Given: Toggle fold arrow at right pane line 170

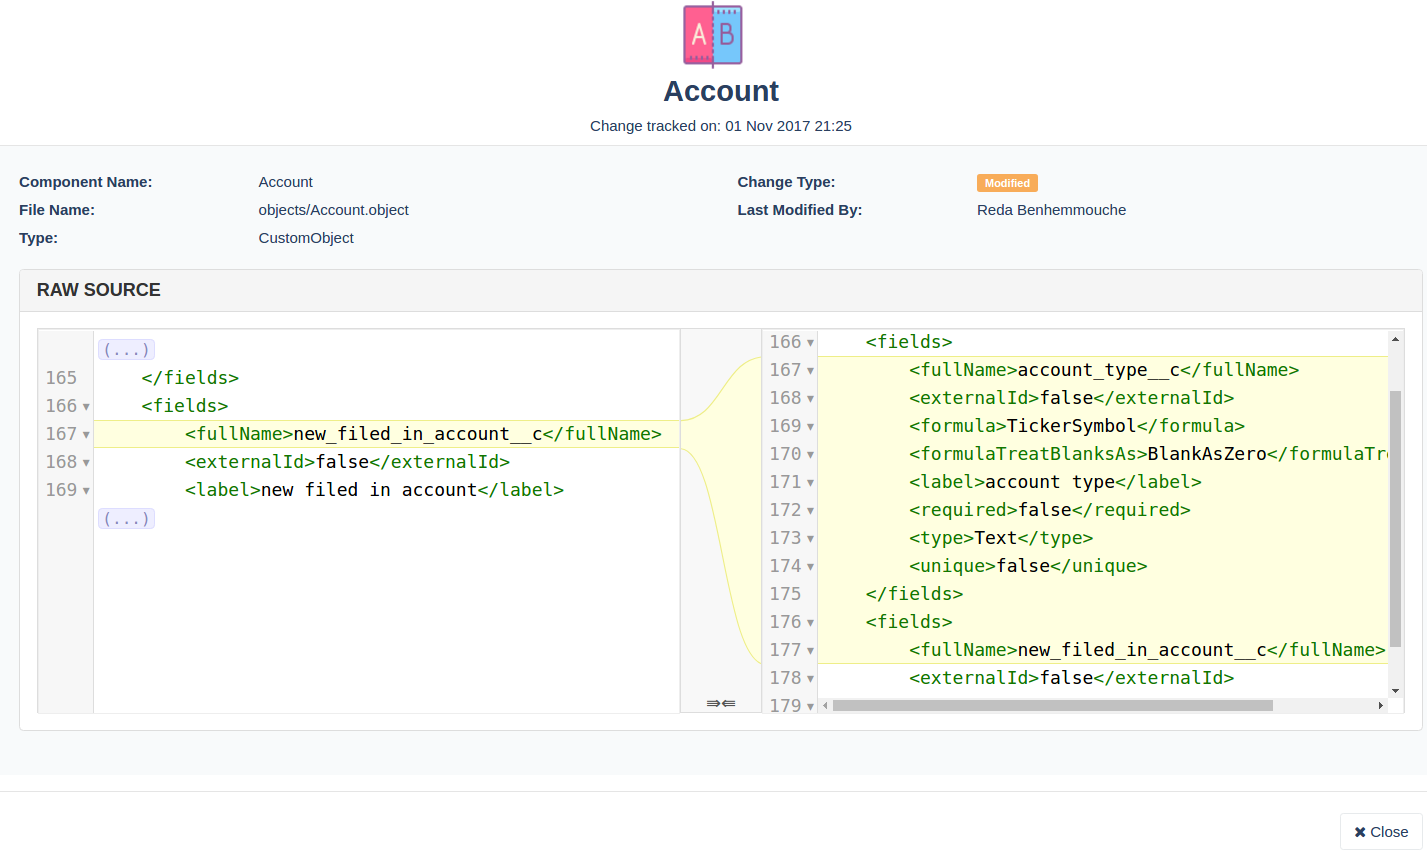Looking at the screenshot, I should 810,455.
